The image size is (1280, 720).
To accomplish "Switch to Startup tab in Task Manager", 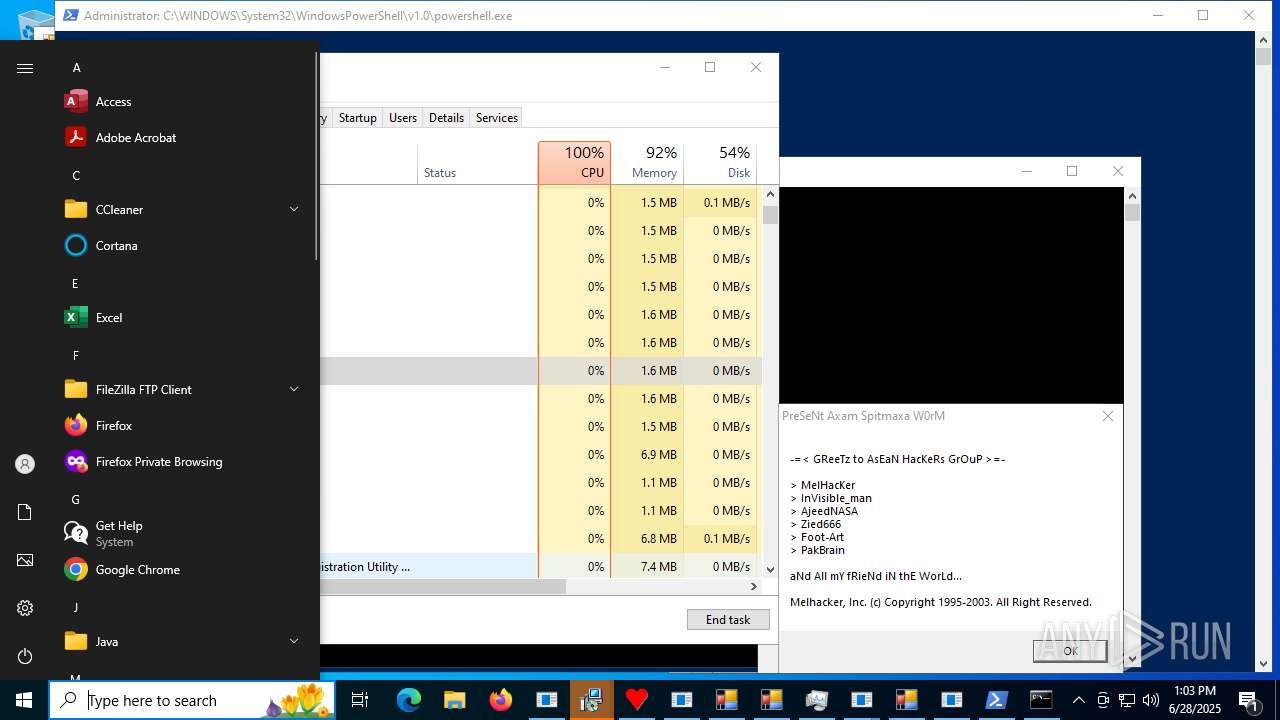I will pos(357,118).
